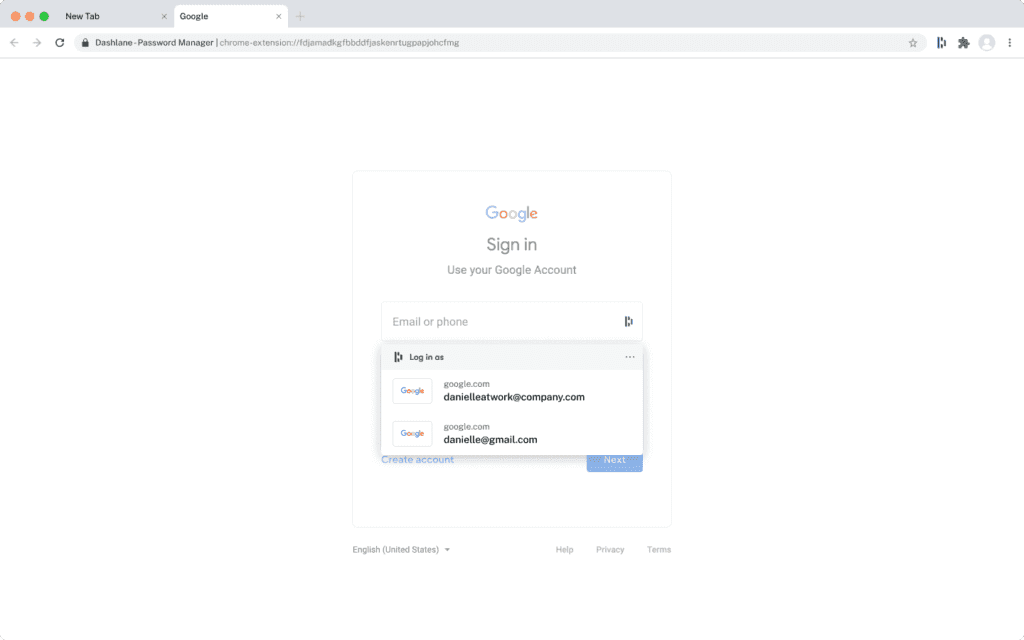The image size is (1024, 640).
Task: Click the Dashlane logo beside Log in as
Action: click(398, 357)
